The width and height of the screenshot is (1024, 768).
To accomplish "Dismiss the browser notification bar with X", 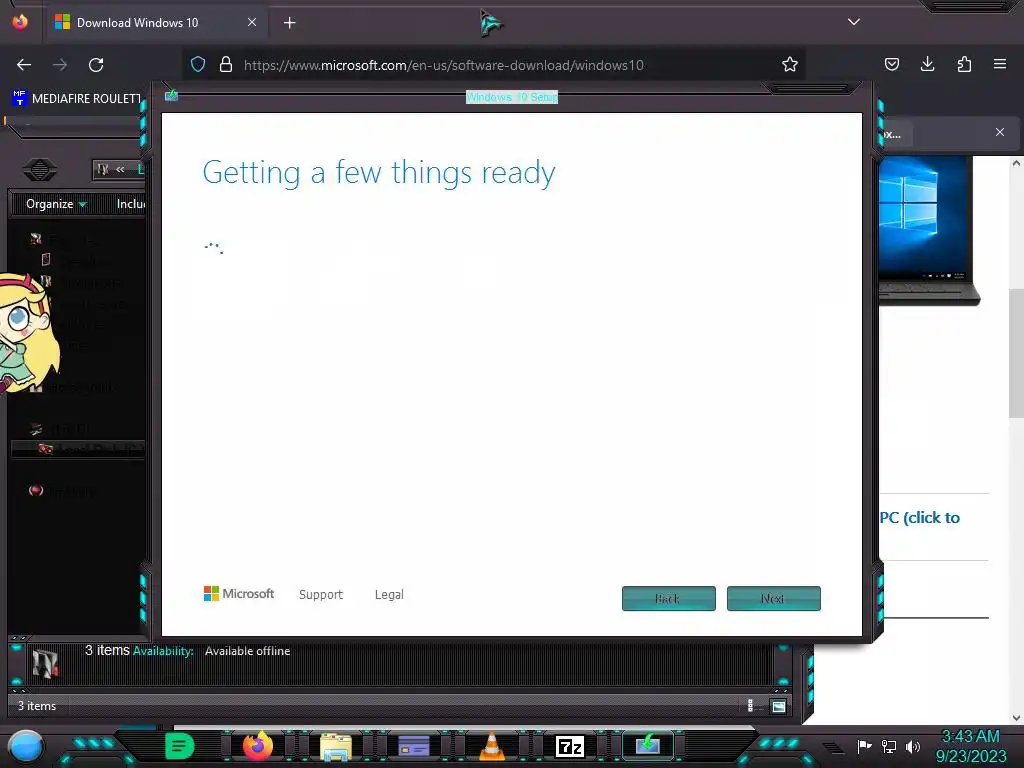I will click(1000, 132).
